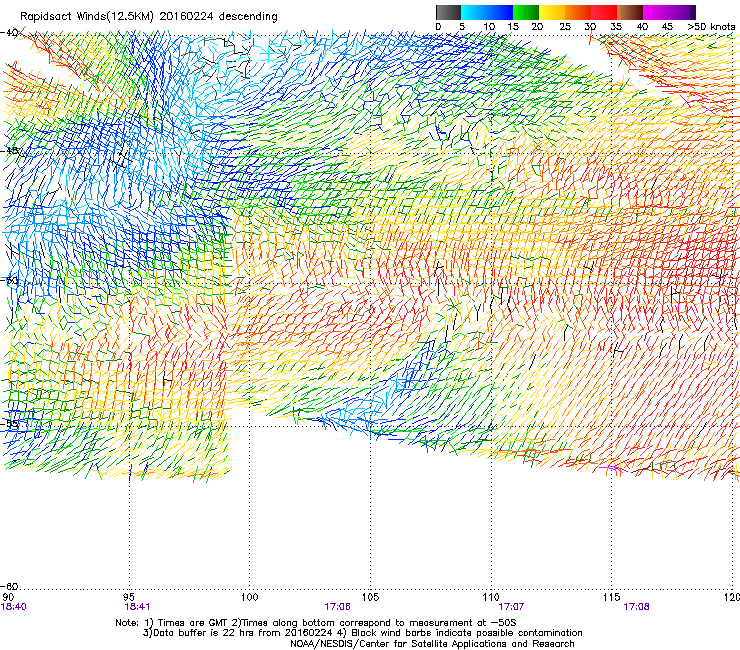Click the '25' label on the speed scale

point(565,27)
